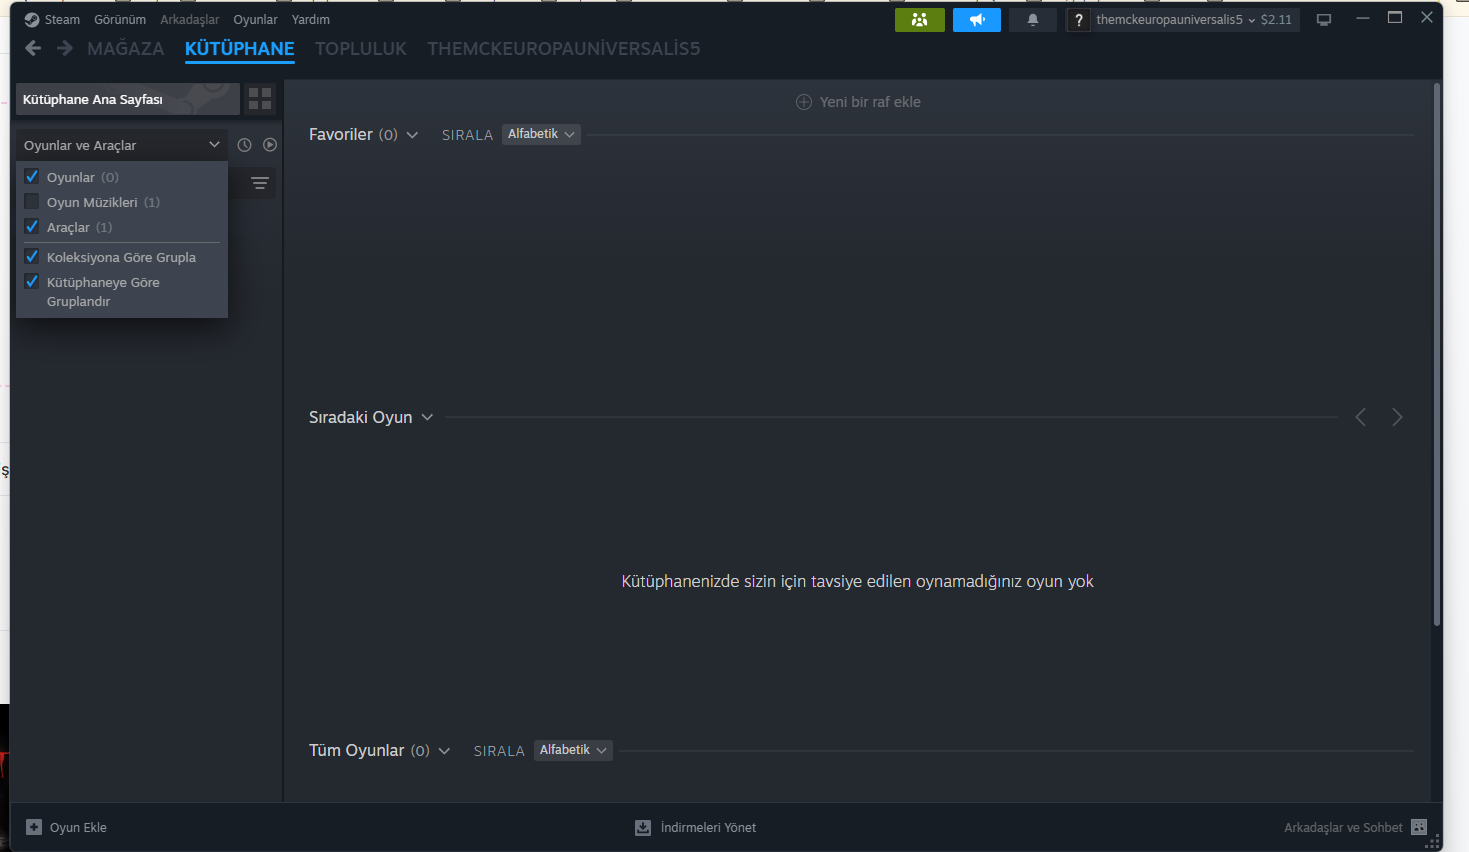Viewport: 1469px width, 852px height.
Task: Open advanced filter lines icon
Action: (260, 183)
